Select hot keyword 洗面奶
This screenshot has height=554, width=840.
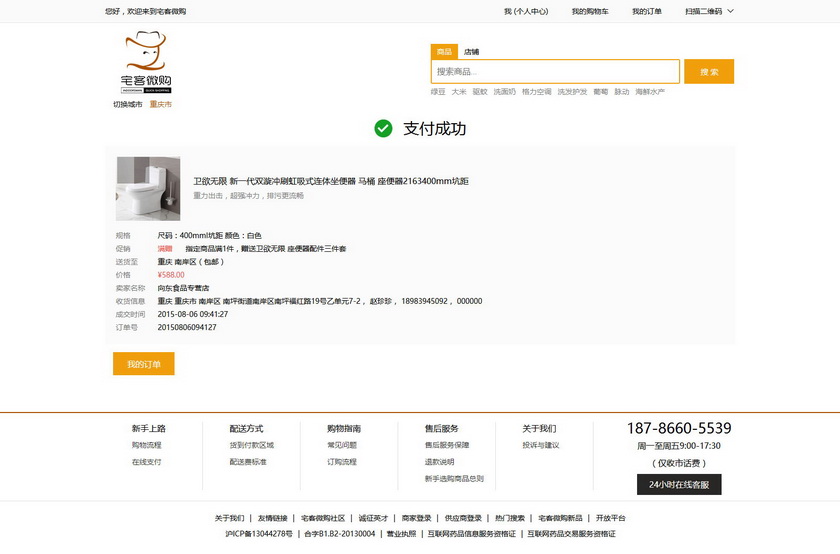505,92
